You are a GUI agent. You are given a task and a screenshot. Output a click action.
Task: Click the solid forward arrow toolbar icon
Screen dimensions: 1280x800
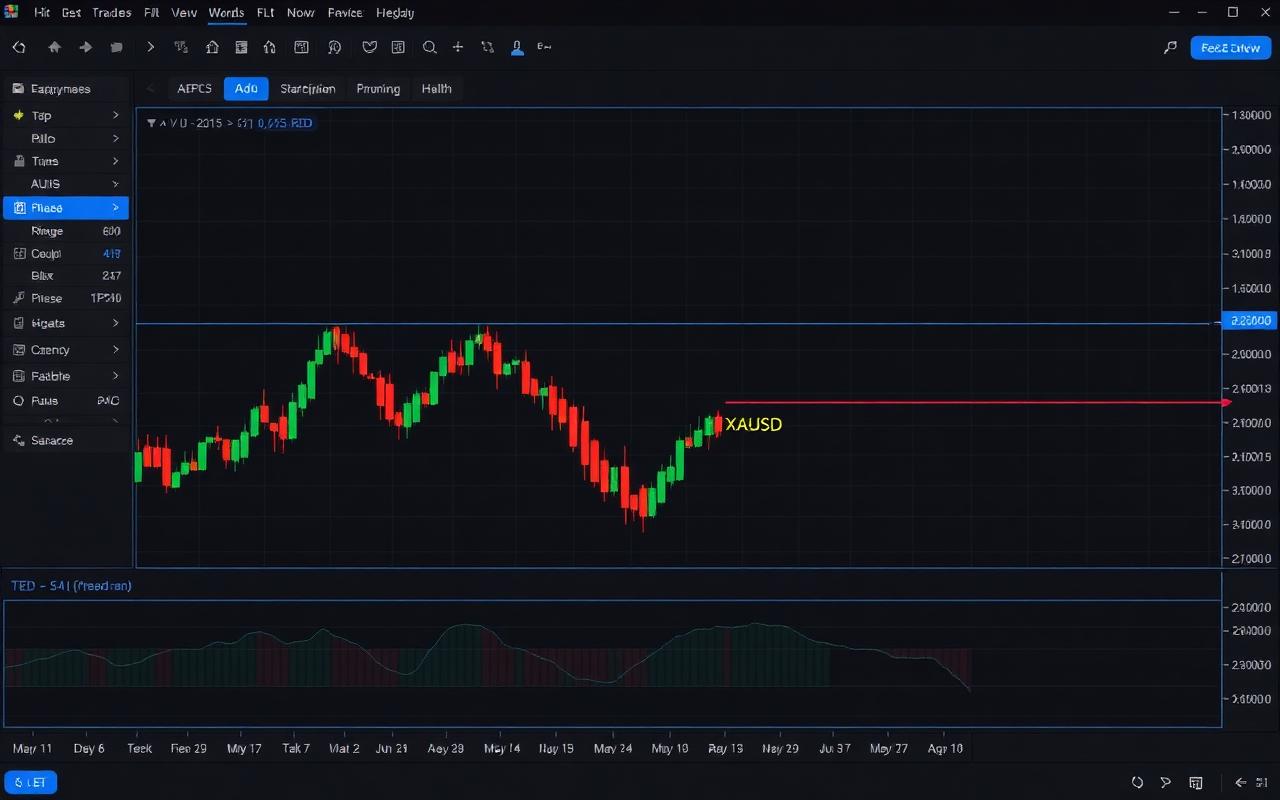(86, 47)
